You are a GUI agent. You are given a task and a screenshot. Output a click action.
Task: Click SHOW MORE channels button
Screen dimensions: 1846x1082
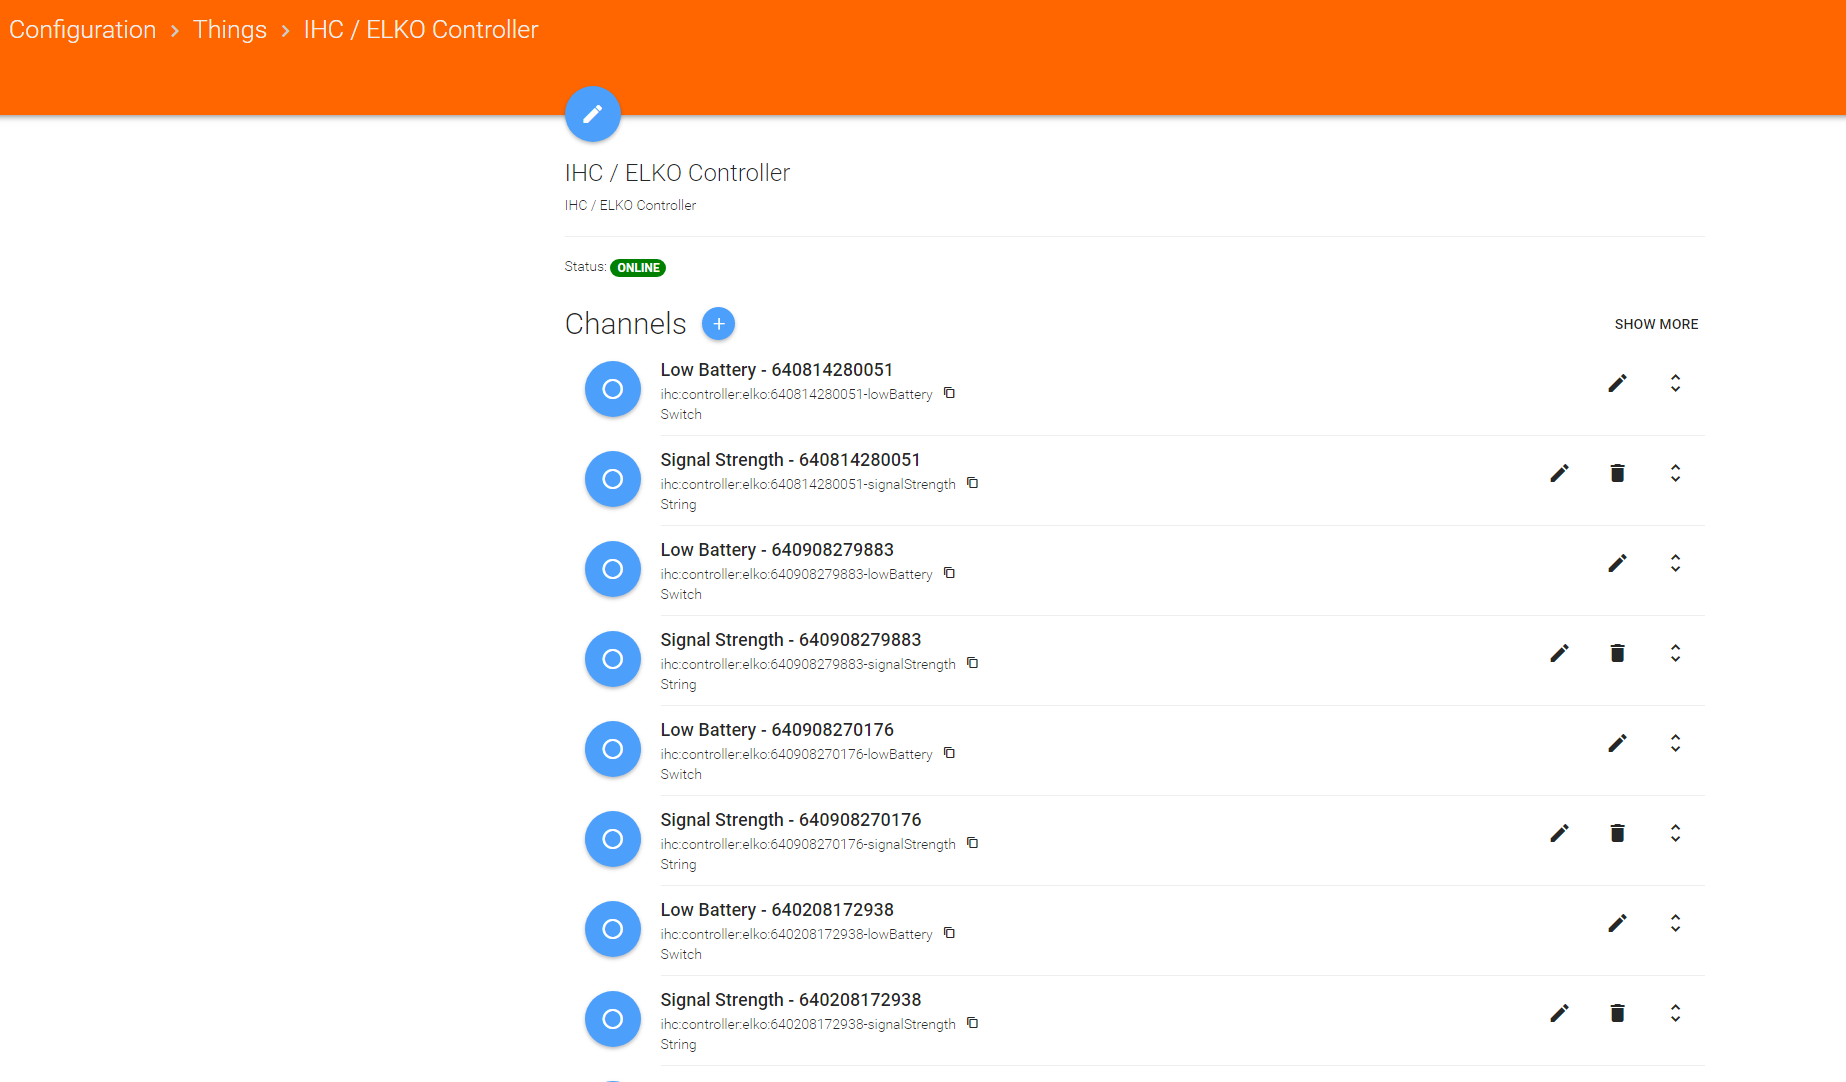click(1656, 324)
